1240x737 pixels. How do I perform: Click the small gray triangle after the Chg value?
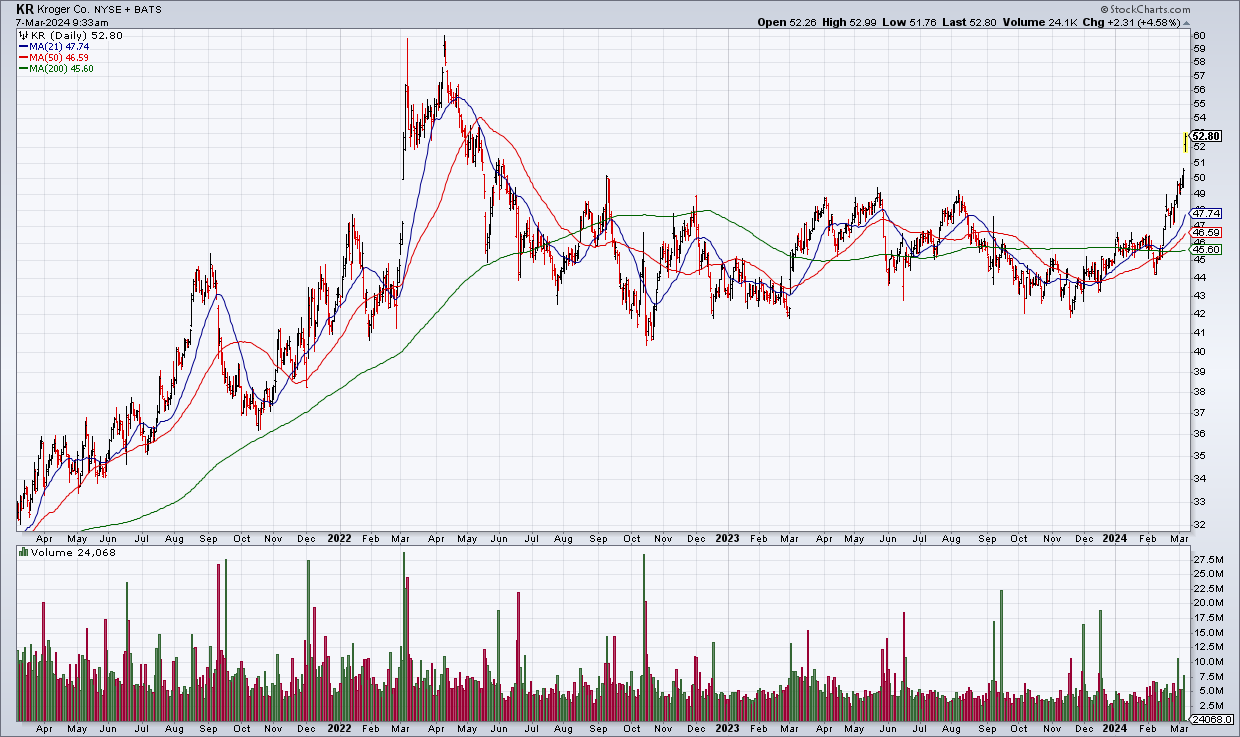1187,22
